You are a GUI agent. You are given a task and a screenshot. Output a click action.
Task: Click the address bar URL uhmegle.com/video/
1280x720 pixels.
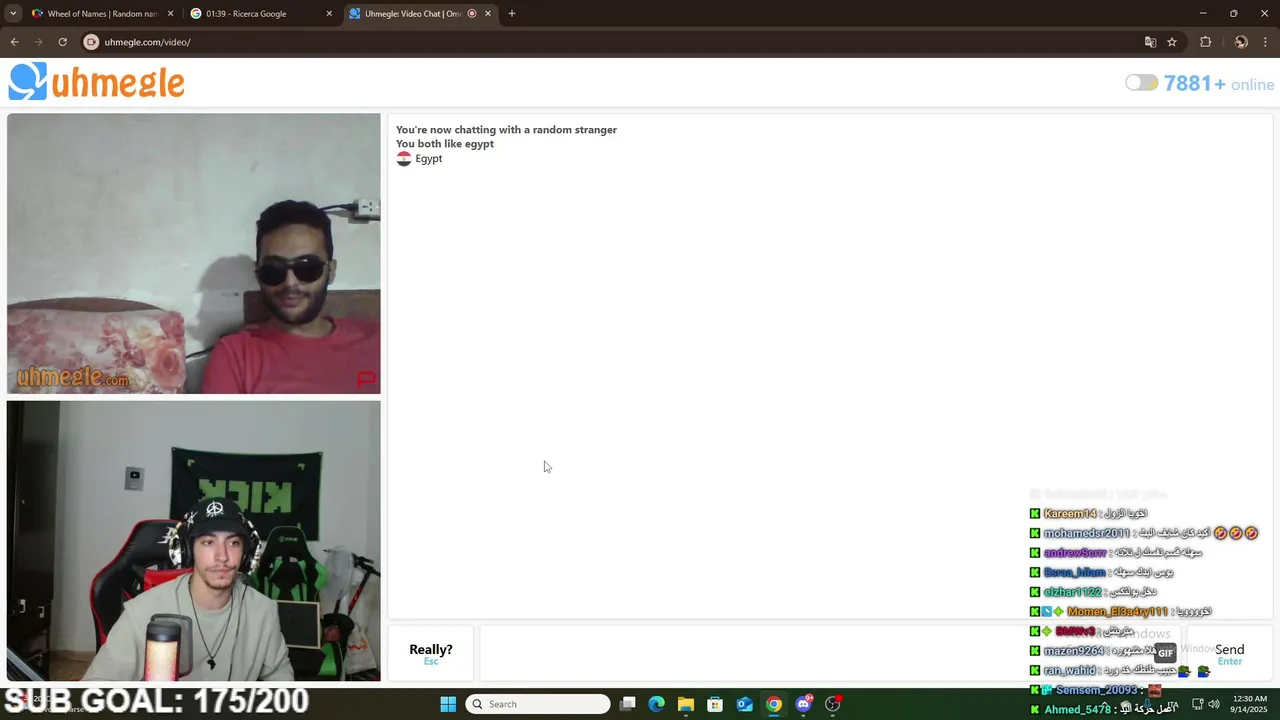pyautogui.click(x=147, y=42)
